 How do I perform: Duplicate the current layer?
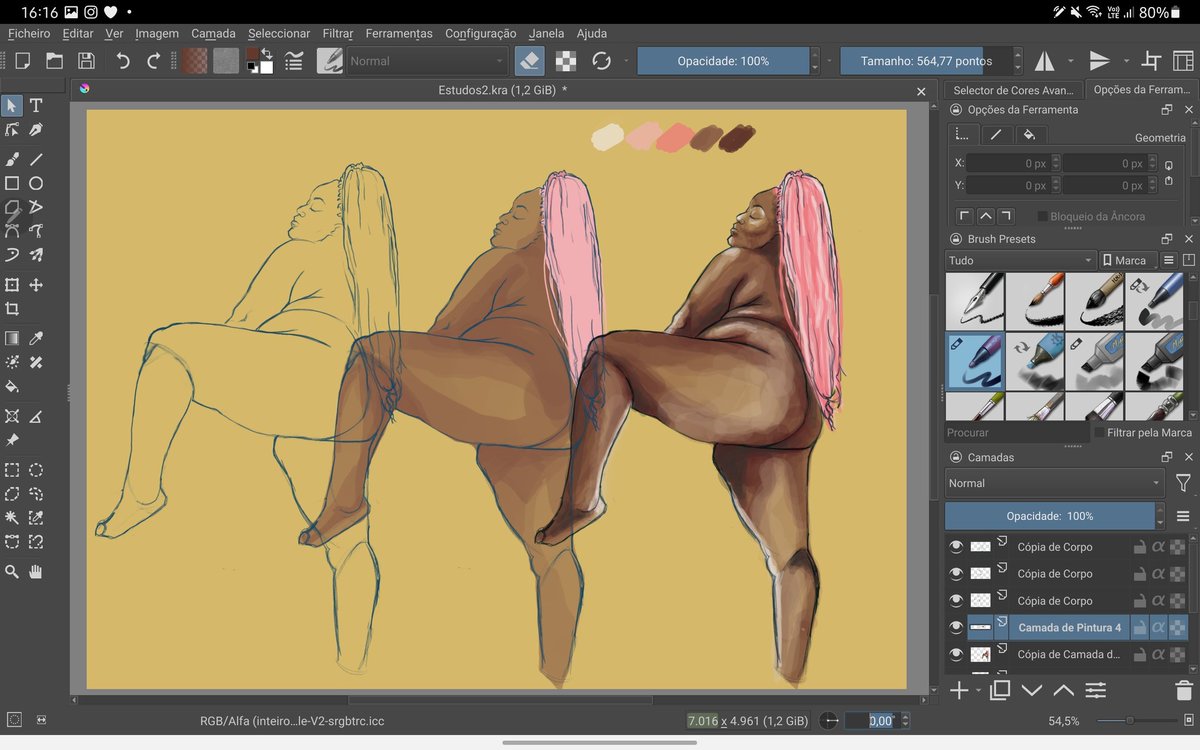click(1000, 690)
